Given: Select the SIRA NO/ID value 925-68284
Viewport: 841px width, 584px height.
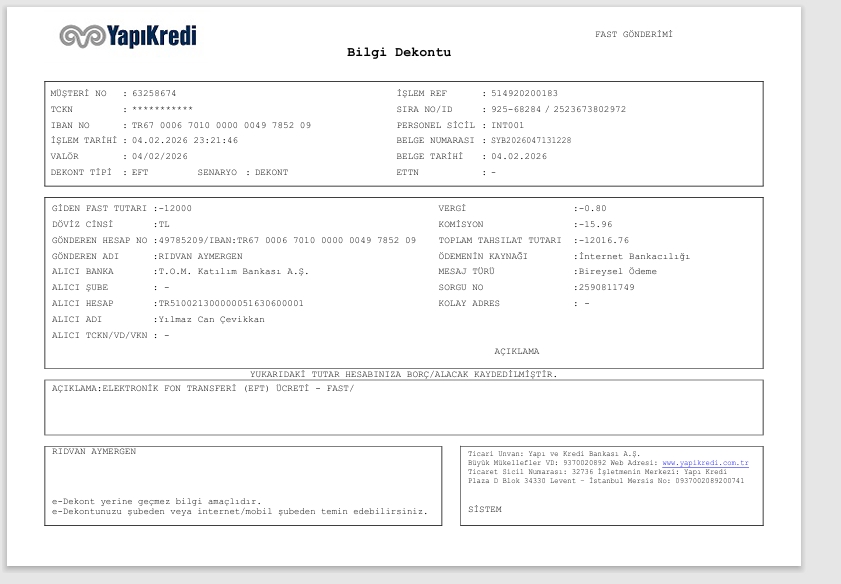Looking at the screenshot, I should click(x=516, y=109).
